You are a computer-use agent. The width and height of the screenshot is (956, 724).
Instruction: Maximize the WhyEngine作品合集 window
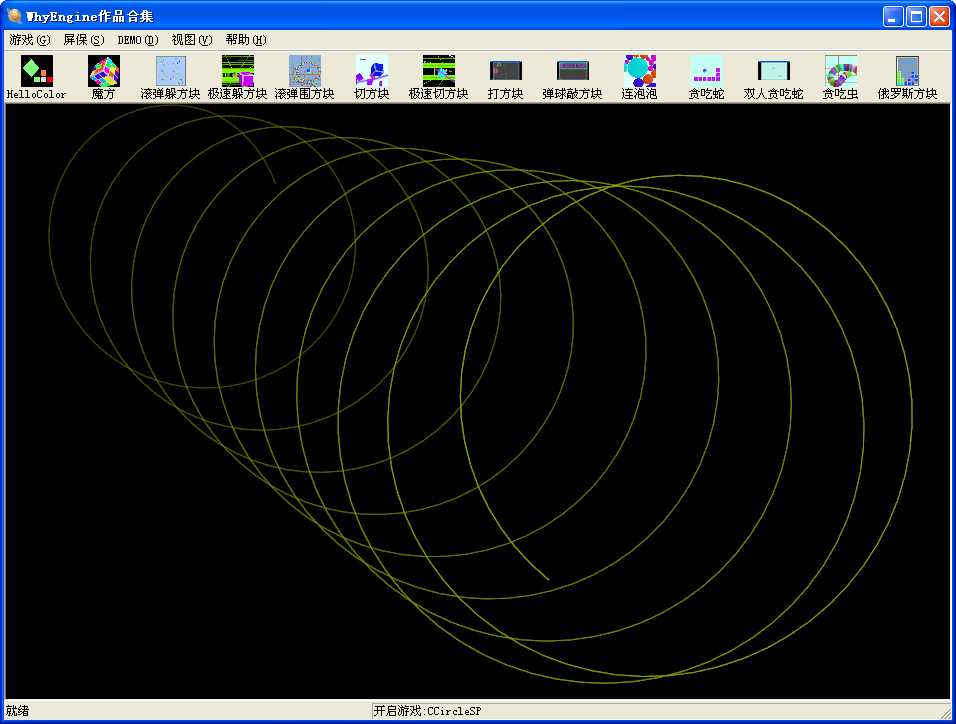click(x=916, y=16)
